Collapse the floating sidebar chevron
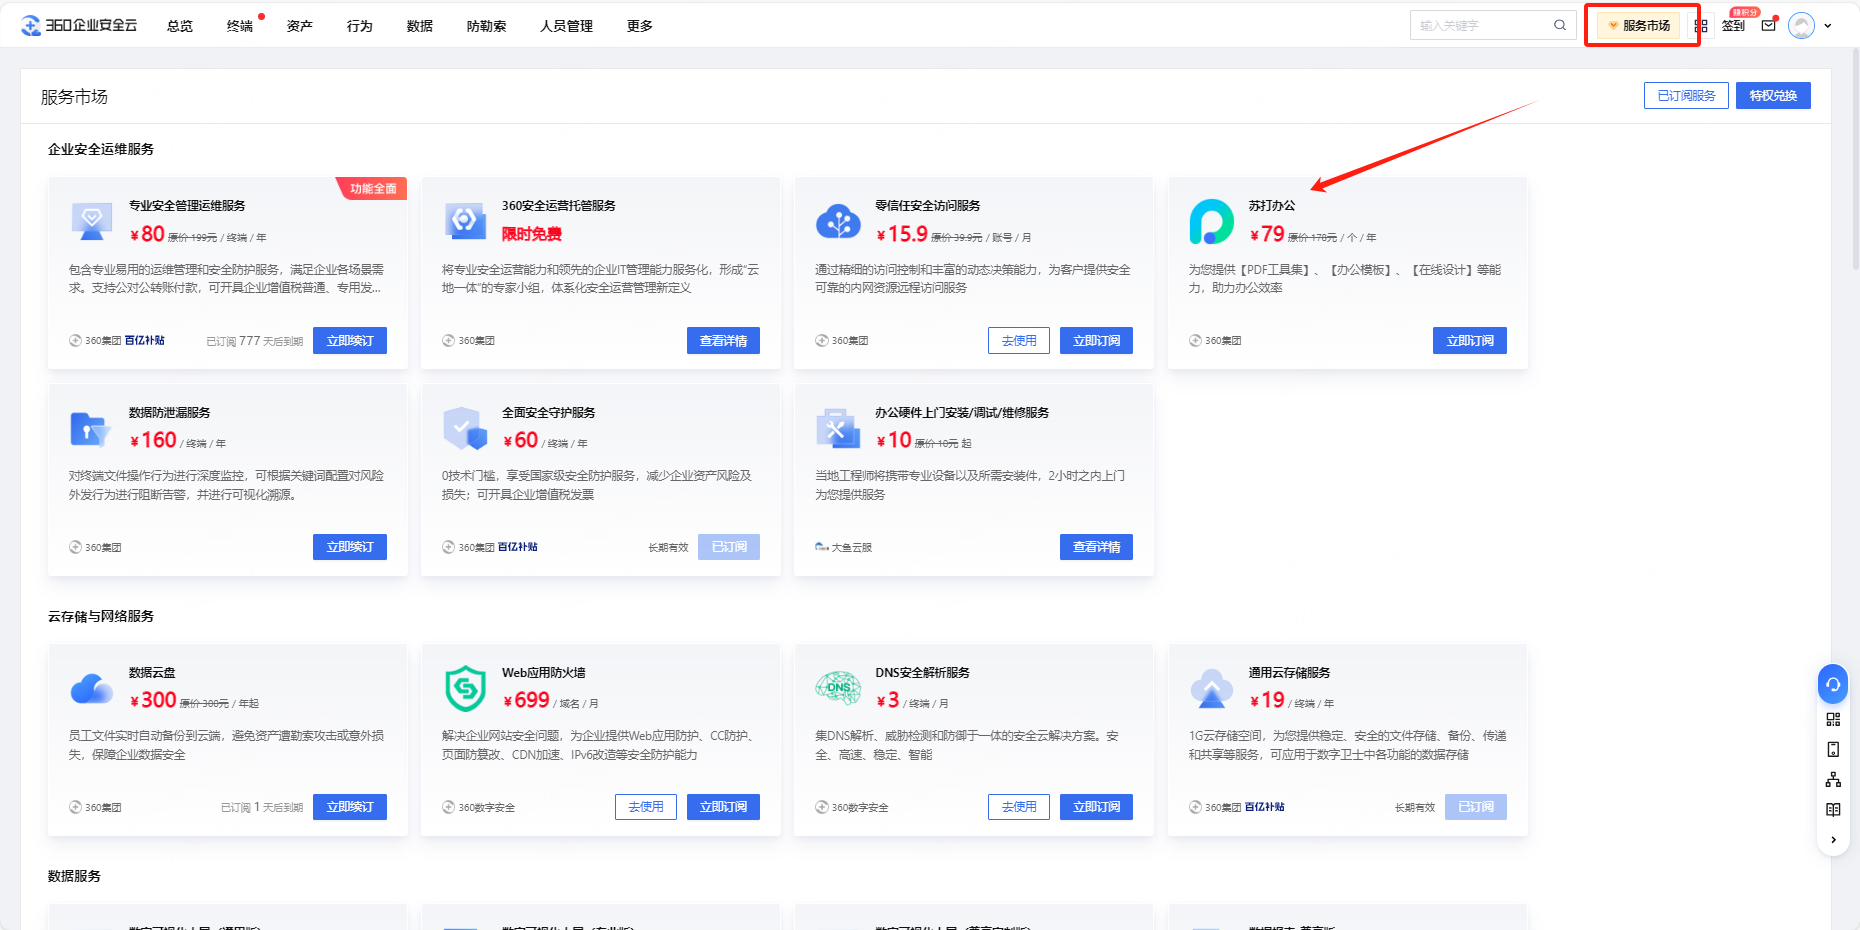Viewport: 1860px width, 930px height. coord(1833,840)
